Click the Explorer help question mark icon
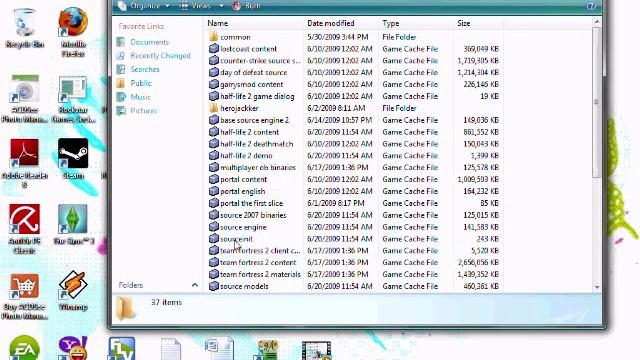 point(591,6)
